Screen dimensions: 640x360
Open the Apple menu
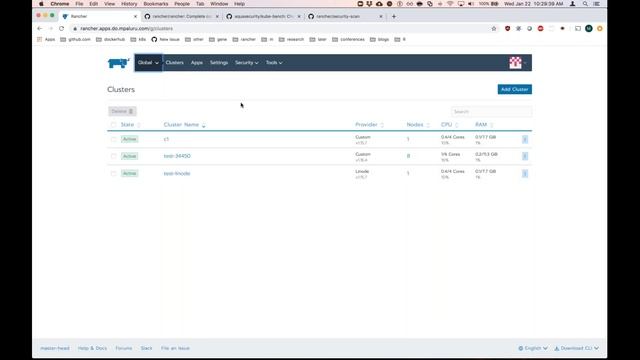[41, 4]
